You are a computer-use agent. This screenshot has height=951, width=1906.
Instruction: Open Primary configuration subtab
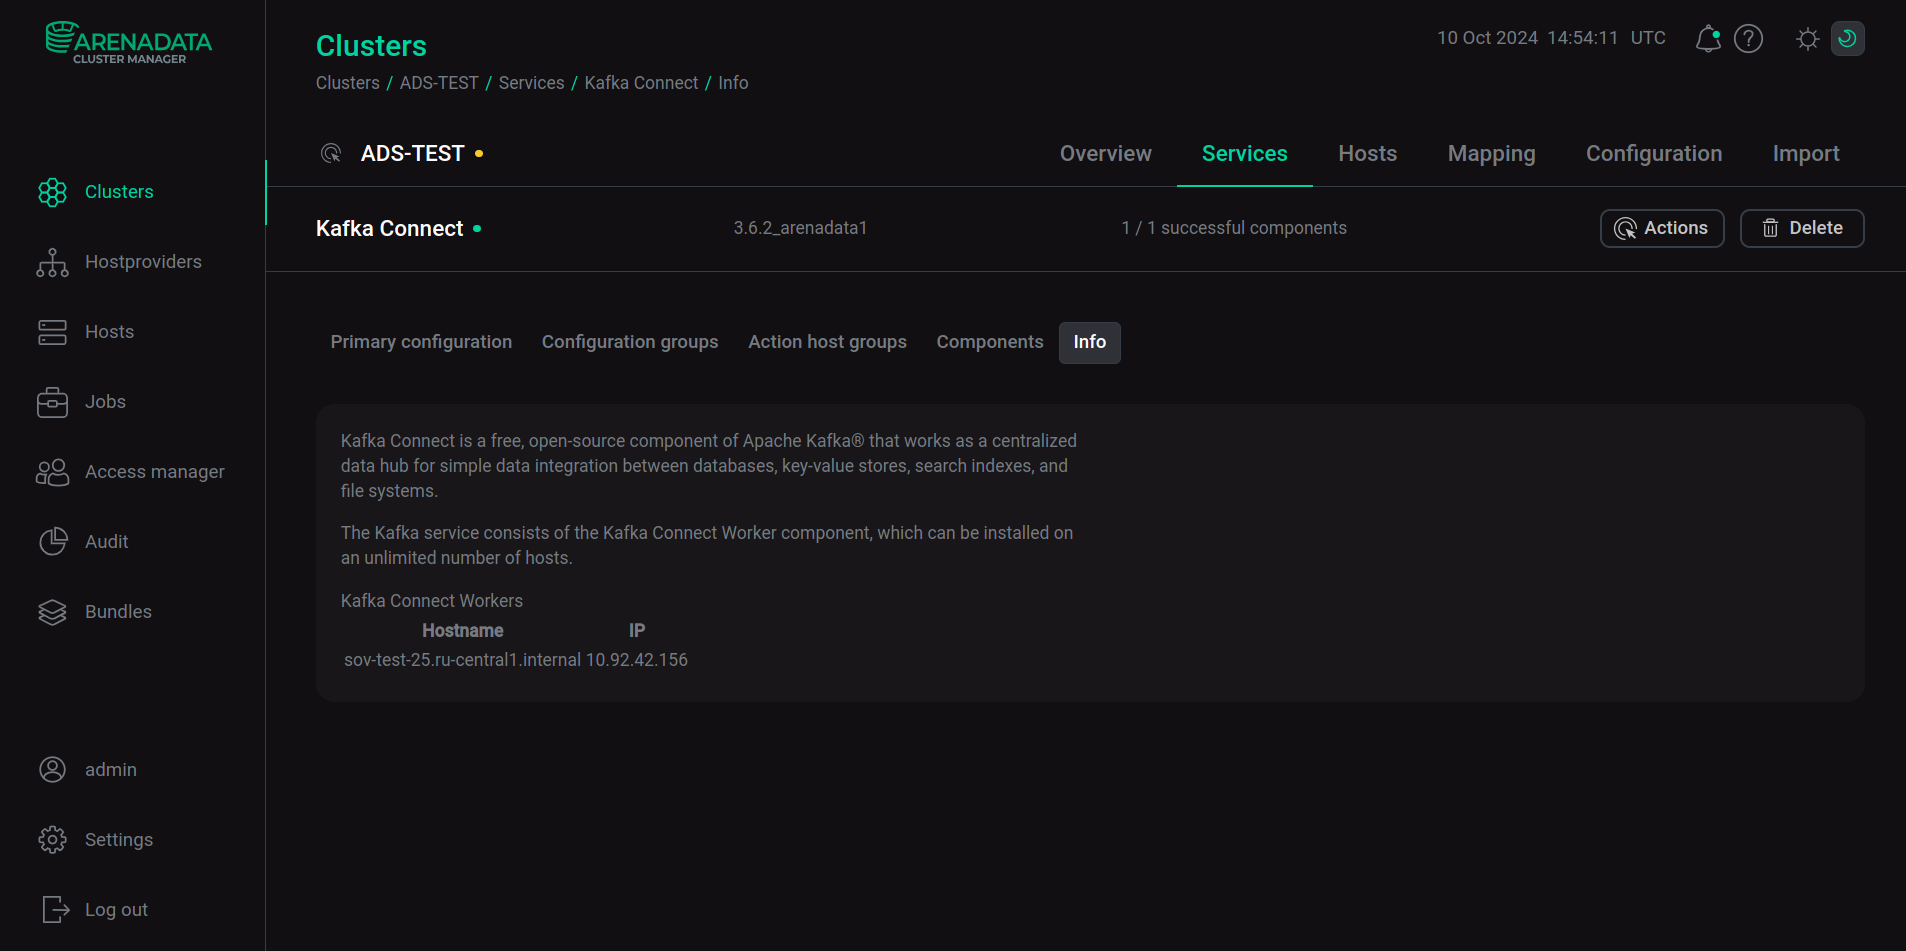[x=421, y=342]
